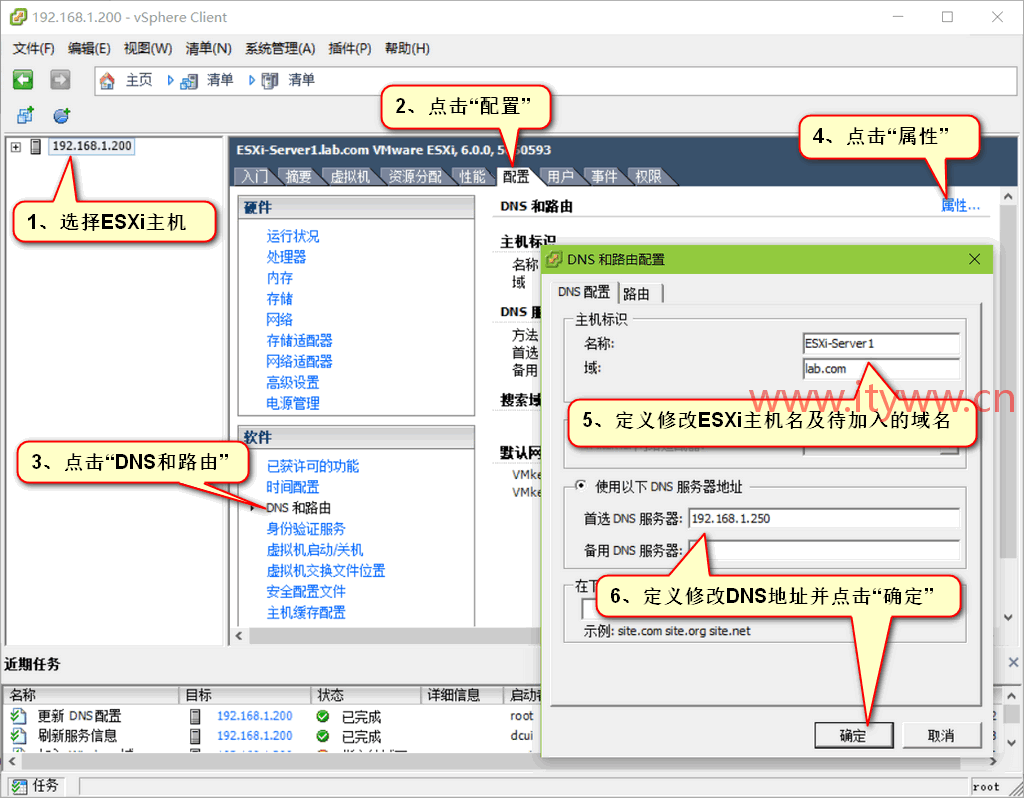Click the DNS dialog title icon
This screenshot has height=798, width=1024.
pyautogui.click(x=554, y=259)
